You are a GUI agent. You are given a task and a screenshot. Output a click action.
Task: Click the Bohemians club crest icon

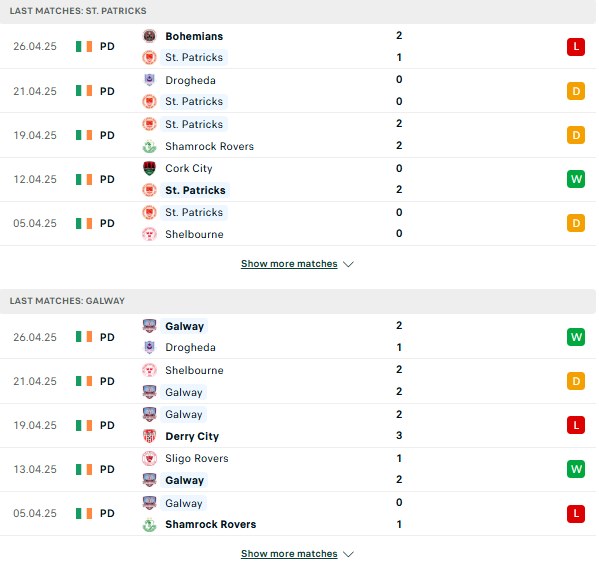pyautogui.click(x=149, y=36)
